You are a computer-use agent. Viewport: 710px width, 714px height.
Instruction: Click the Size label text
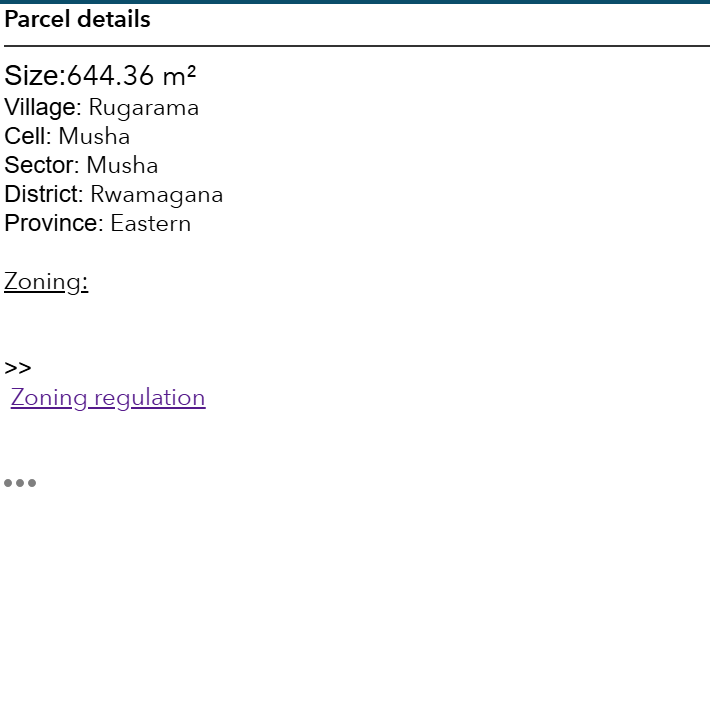click(x=33, y=76)
